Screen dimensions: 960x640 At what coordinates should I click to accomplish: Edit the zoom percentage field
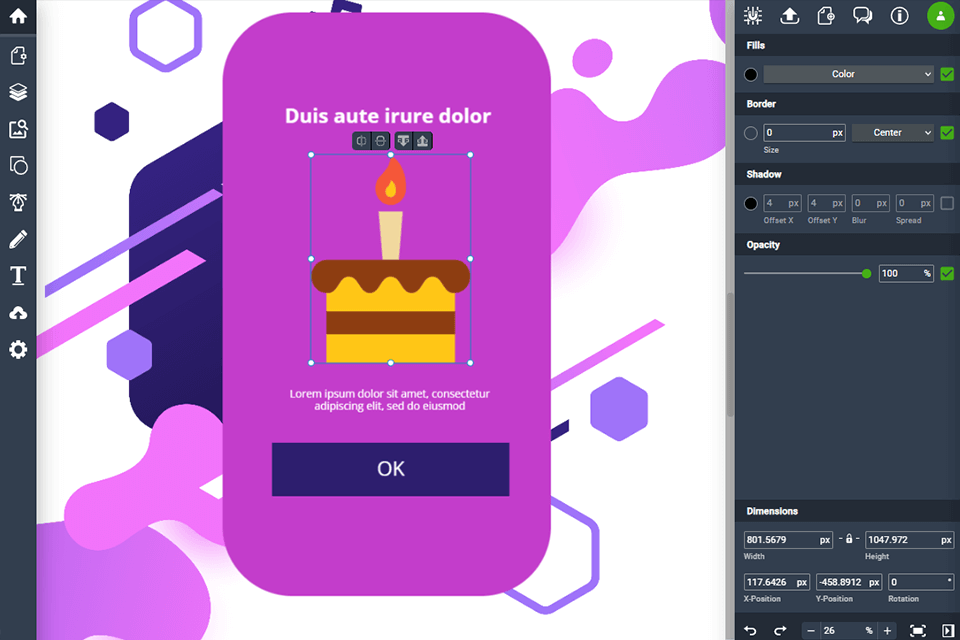pyautogui.click(x=849, y=630)
